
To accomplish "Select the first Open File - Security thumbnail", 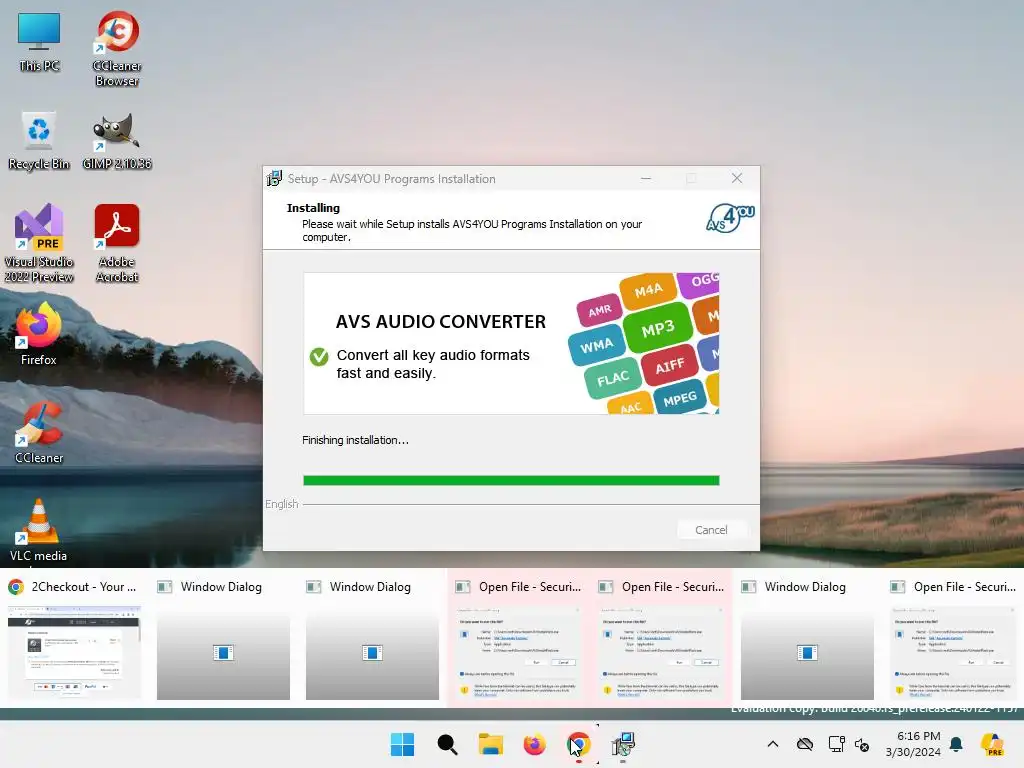I will click(518, 639).
